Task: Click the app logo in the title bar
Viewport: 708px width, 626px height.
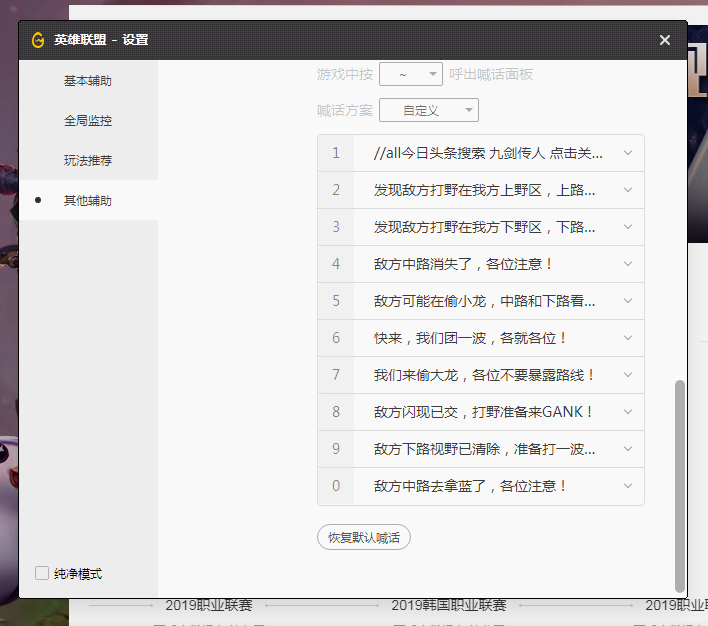Action: pyautogui.click(x=38, y=40)
